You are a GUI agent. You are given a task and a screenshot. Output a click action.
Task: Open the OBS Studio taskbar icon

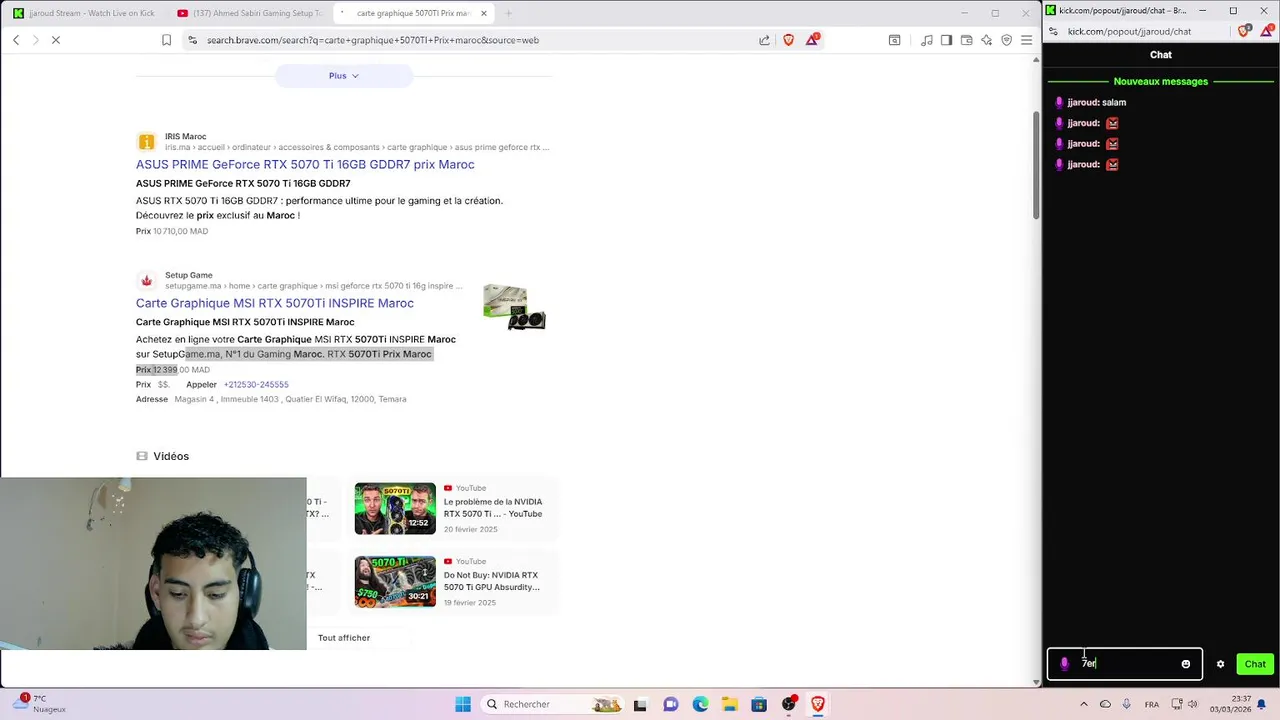tap(789, 704)
